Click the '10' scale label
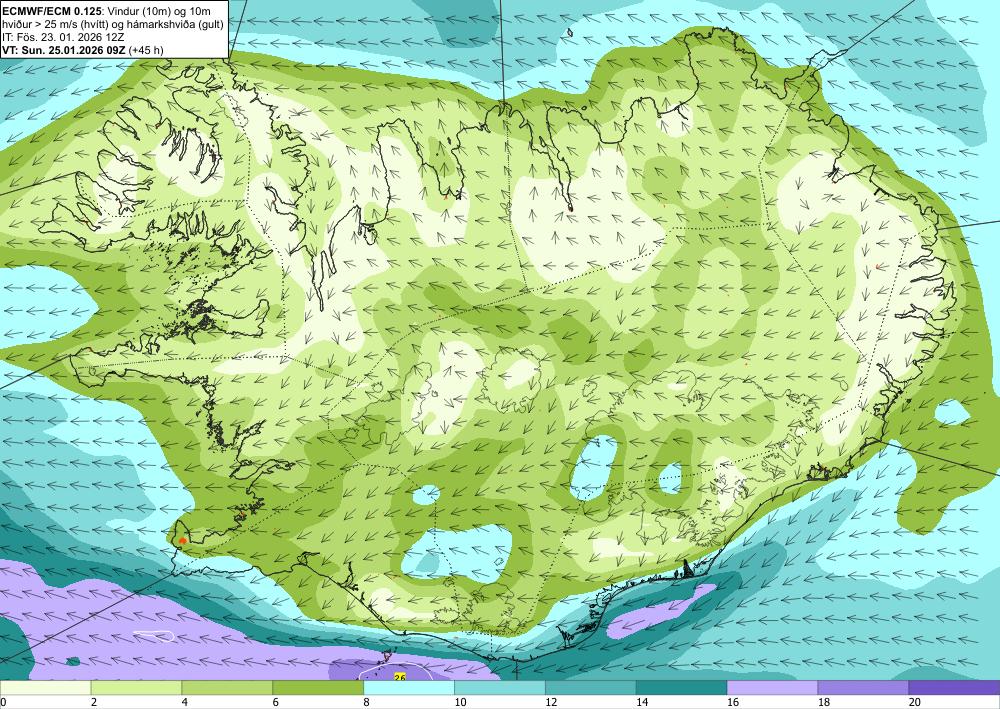 [460, 702]
